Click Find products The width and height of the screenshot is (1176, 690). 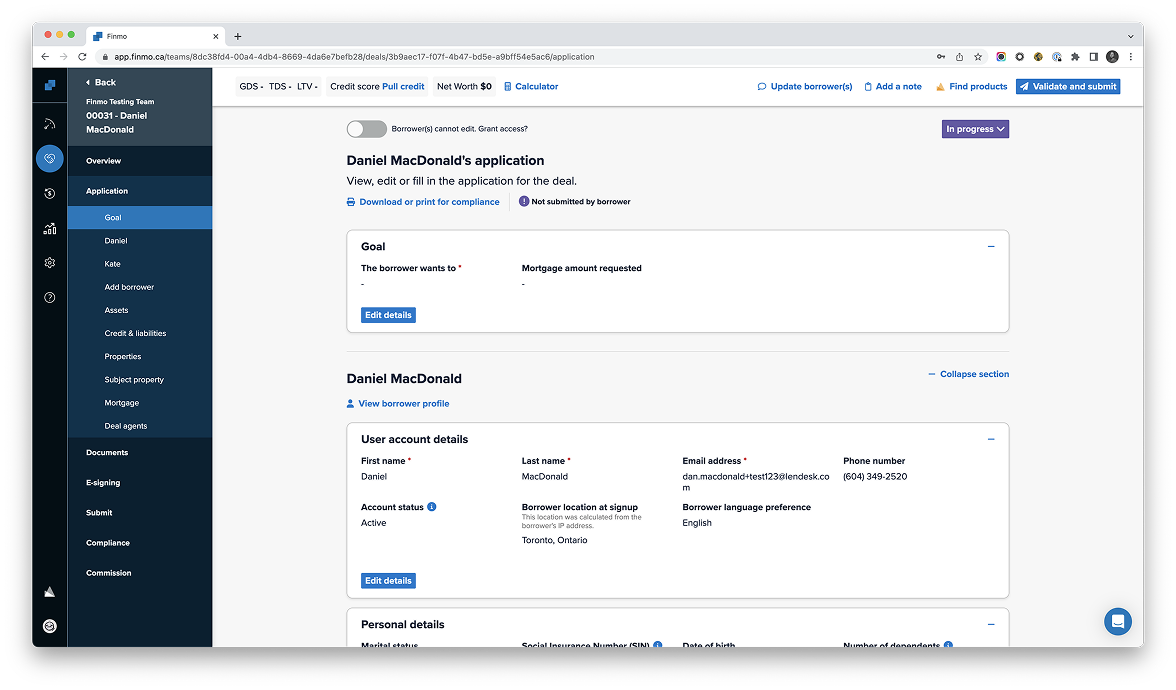(x=971, y=87)
